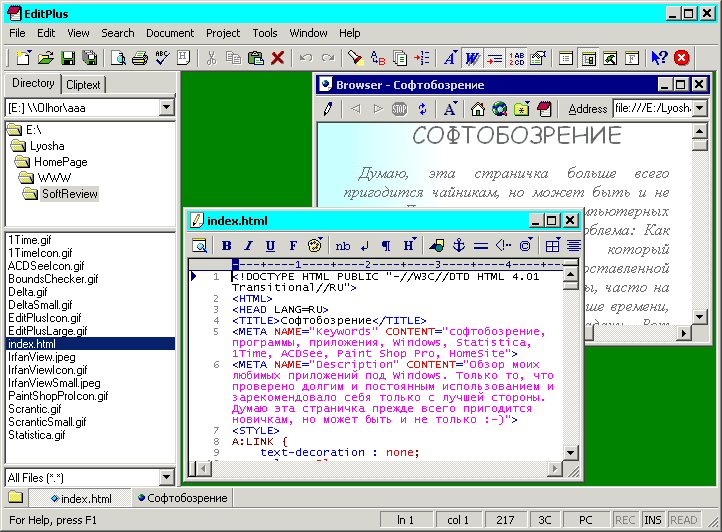The image size is (722, 532).
Task: Open Print Preview from main toolbar
Action: [x=119, y=58]
